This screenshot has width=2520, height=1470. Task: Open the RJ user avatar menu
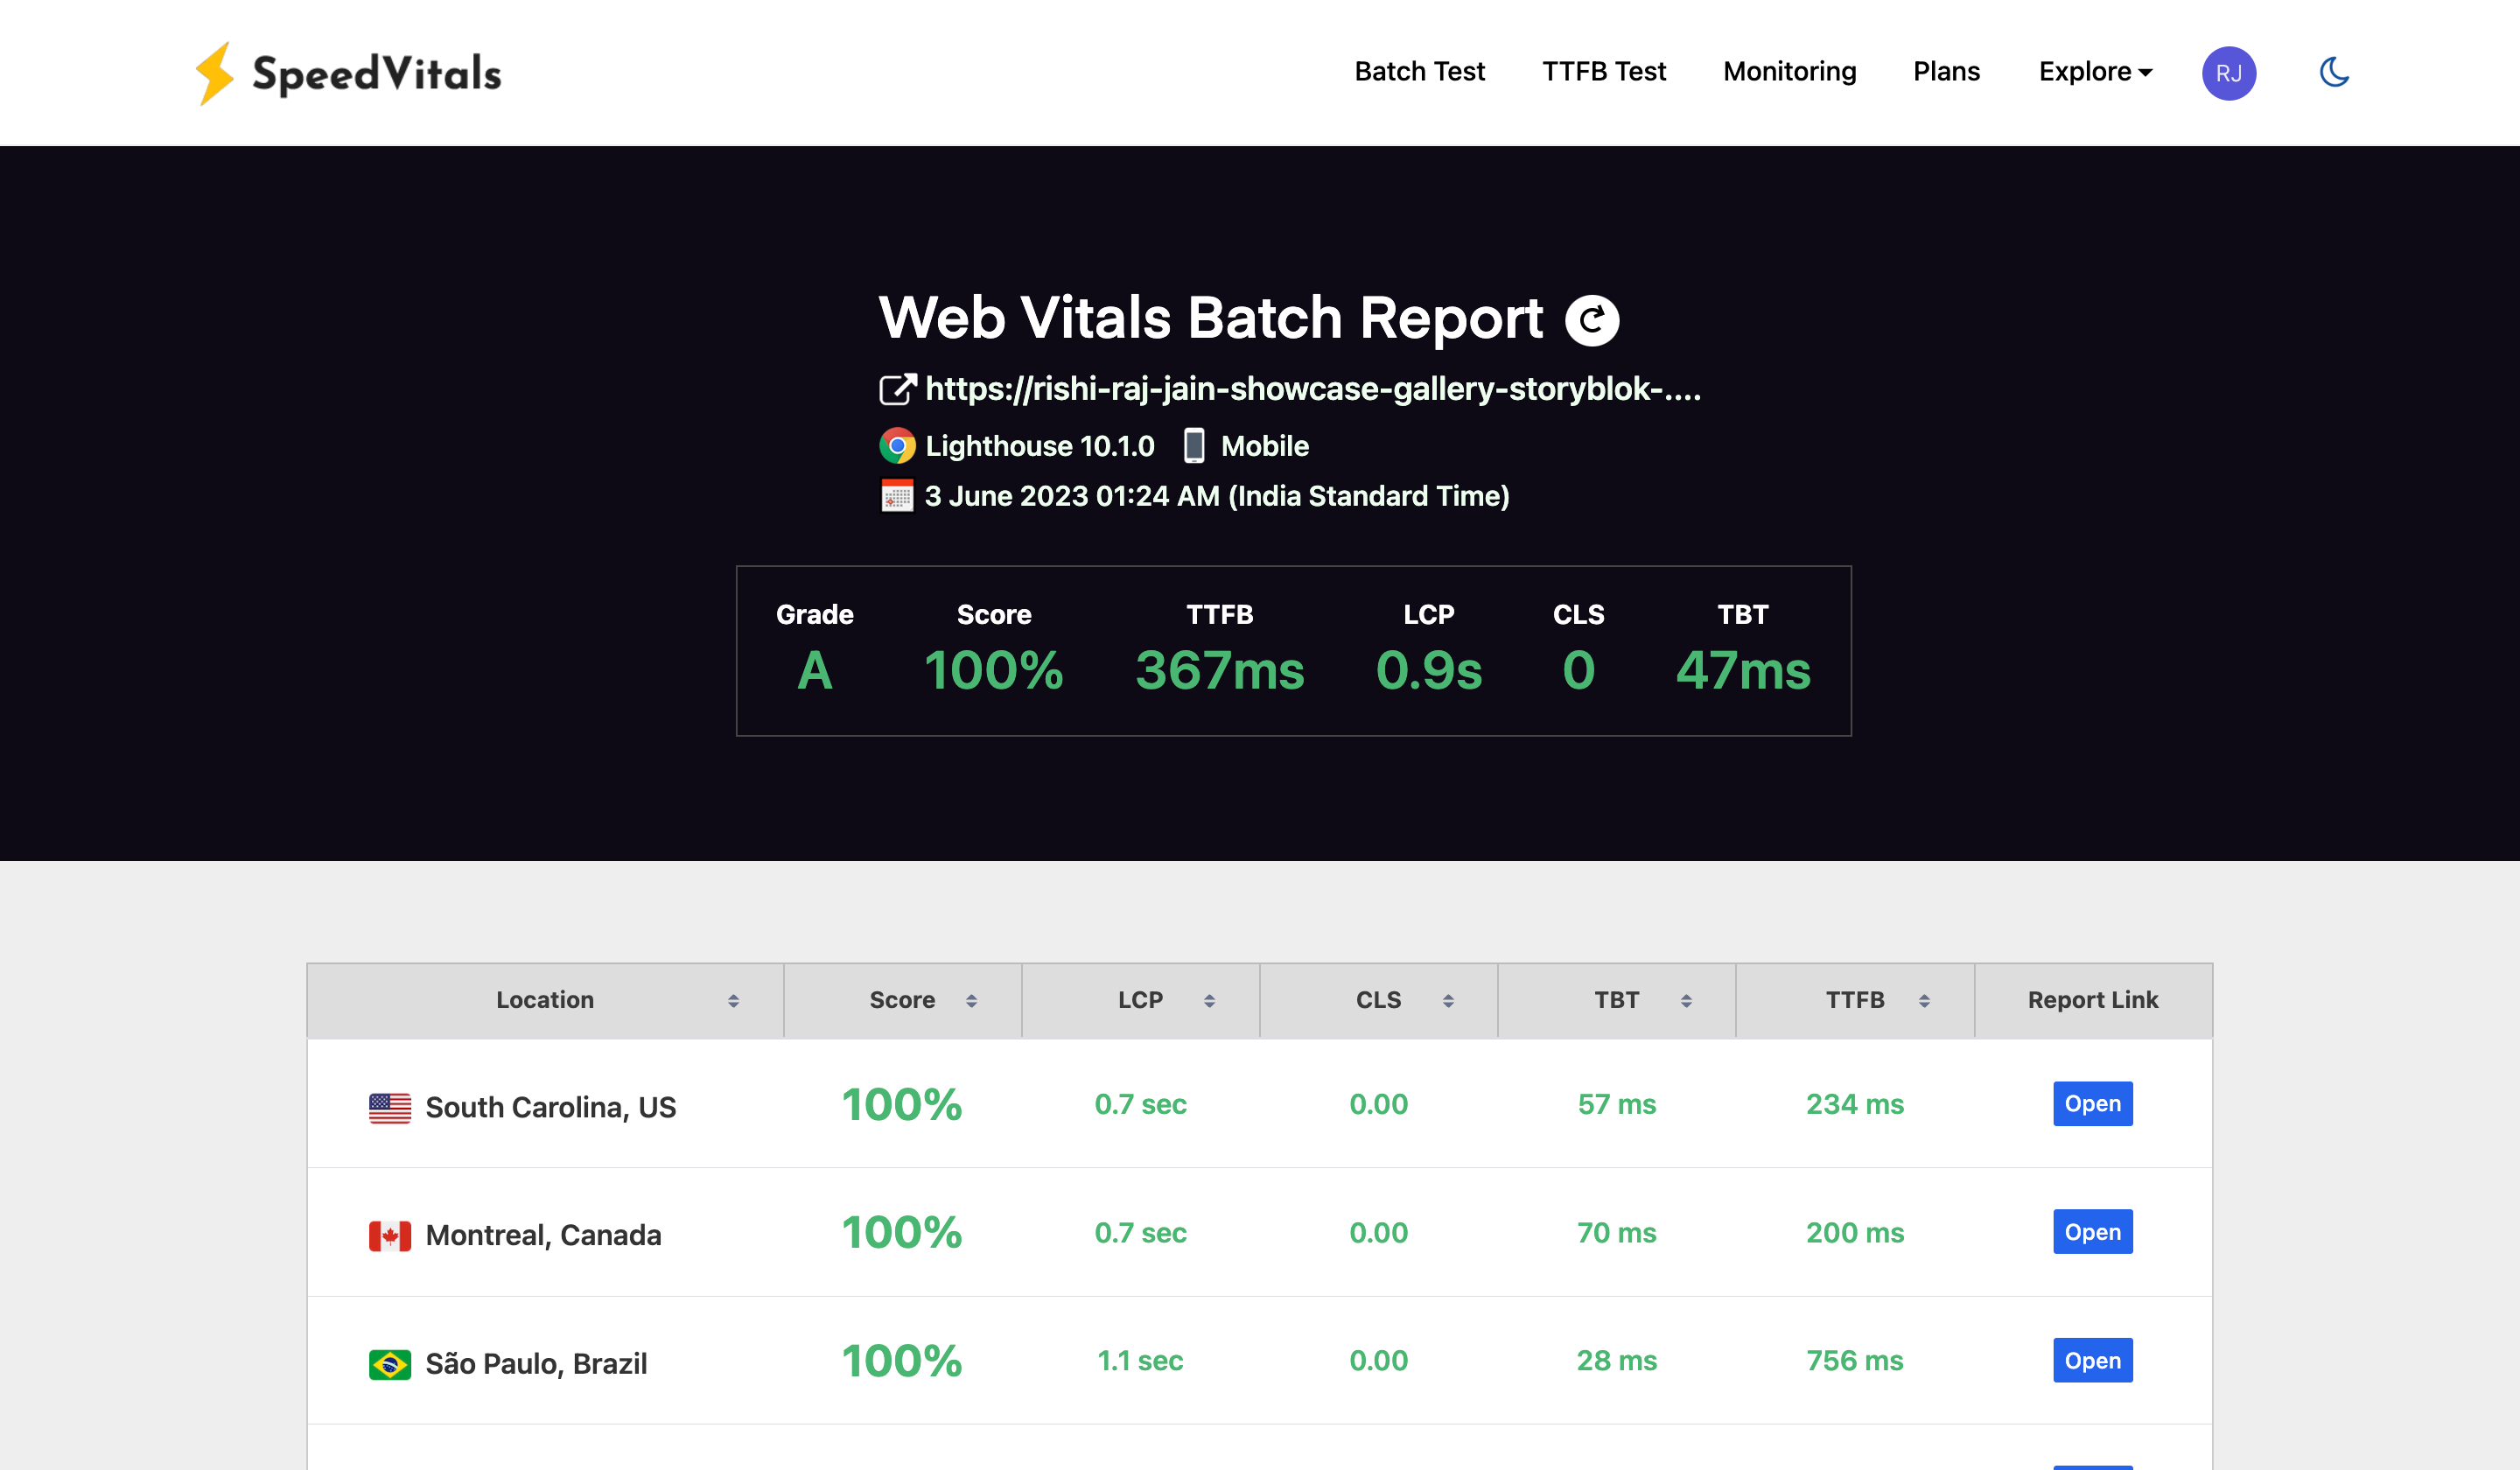coord(2228,73)
